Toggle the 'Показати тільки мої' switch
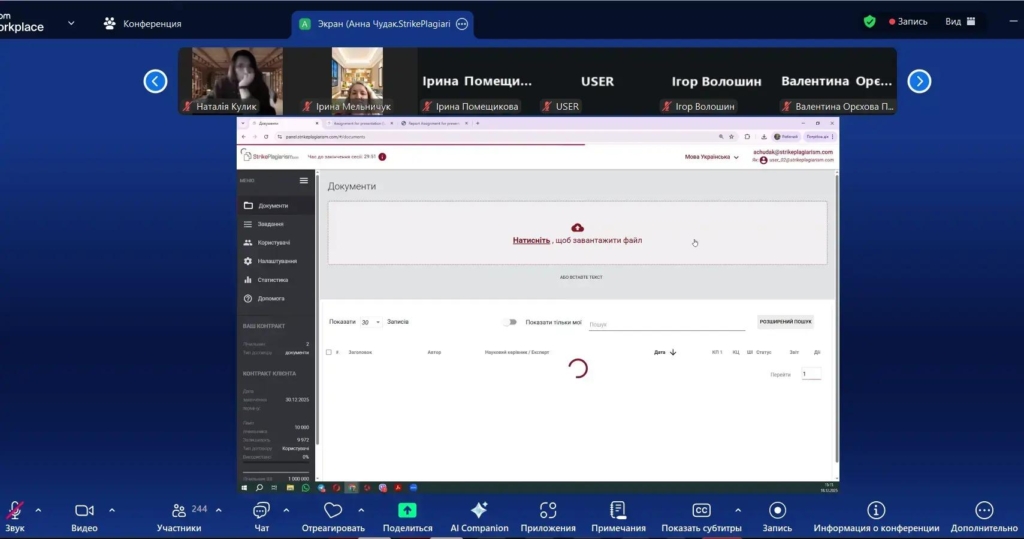The width and height of the screenshot is (1024, 539). point(511,322)
